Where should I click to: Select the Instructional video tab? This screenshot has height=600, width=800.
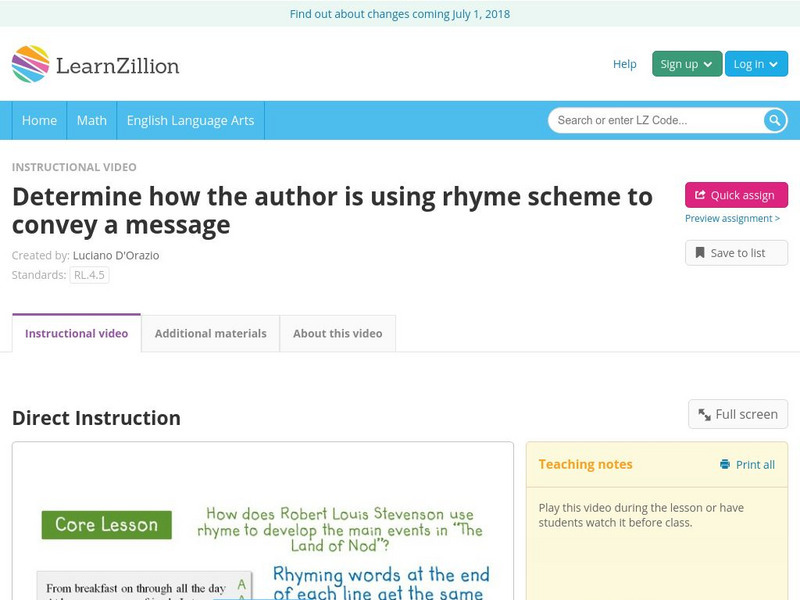point(77,333)
